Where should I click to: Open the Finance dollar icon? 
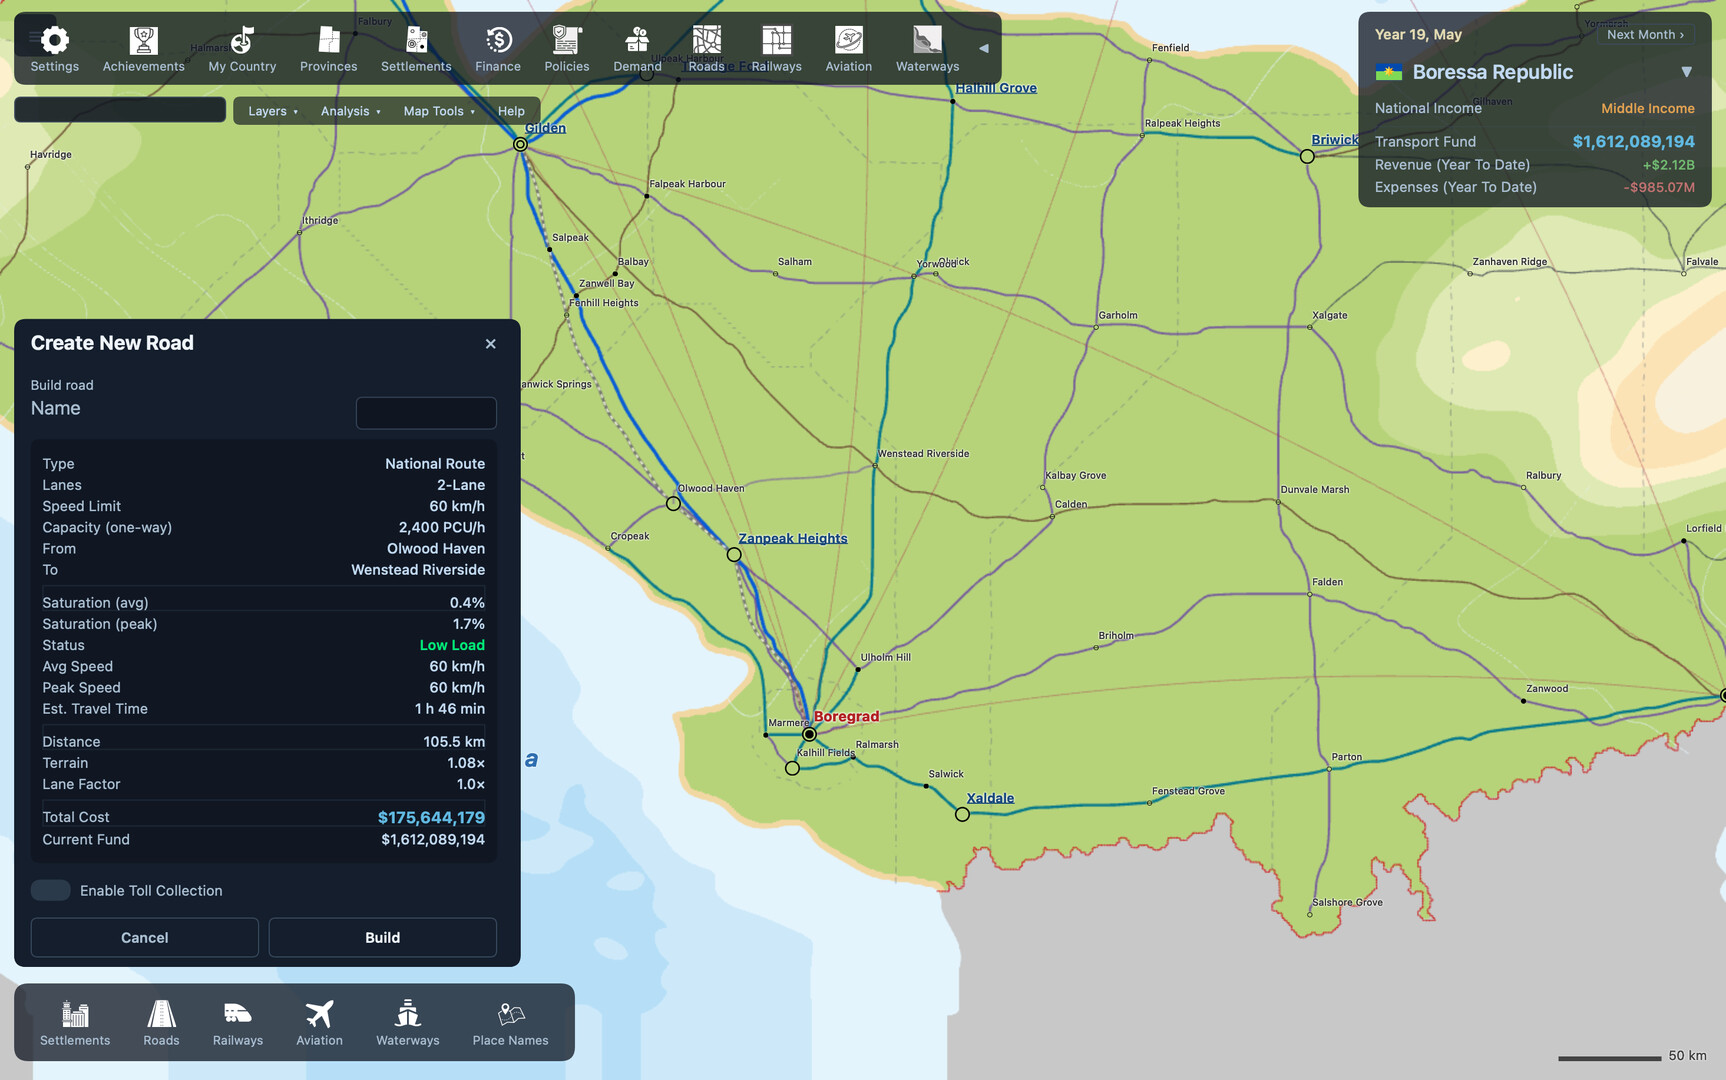click(498, 40)
